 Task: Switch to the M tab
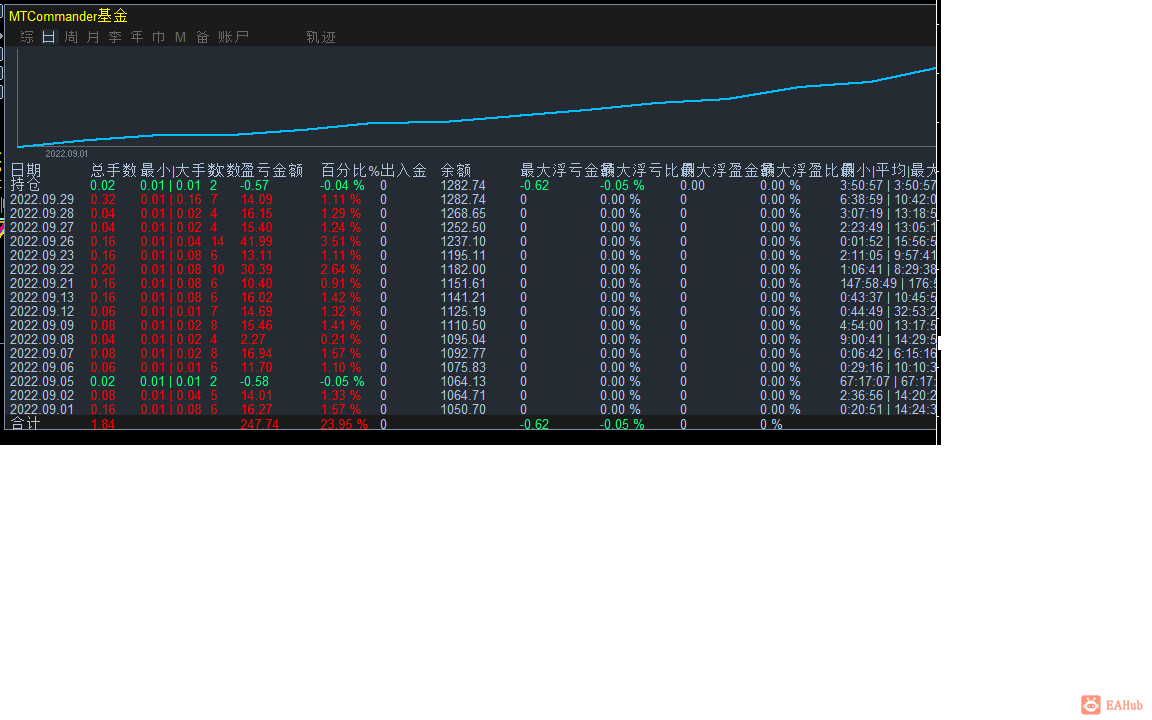[x=180, y=37]
